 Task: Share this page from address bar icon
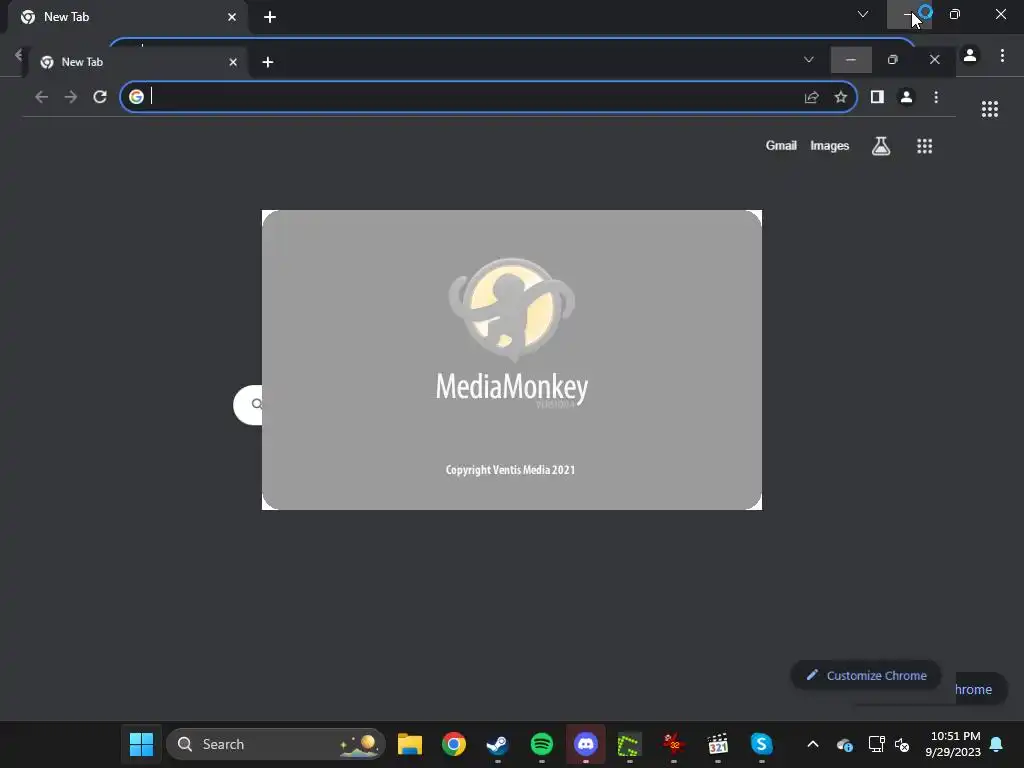[x=811, y=97]
